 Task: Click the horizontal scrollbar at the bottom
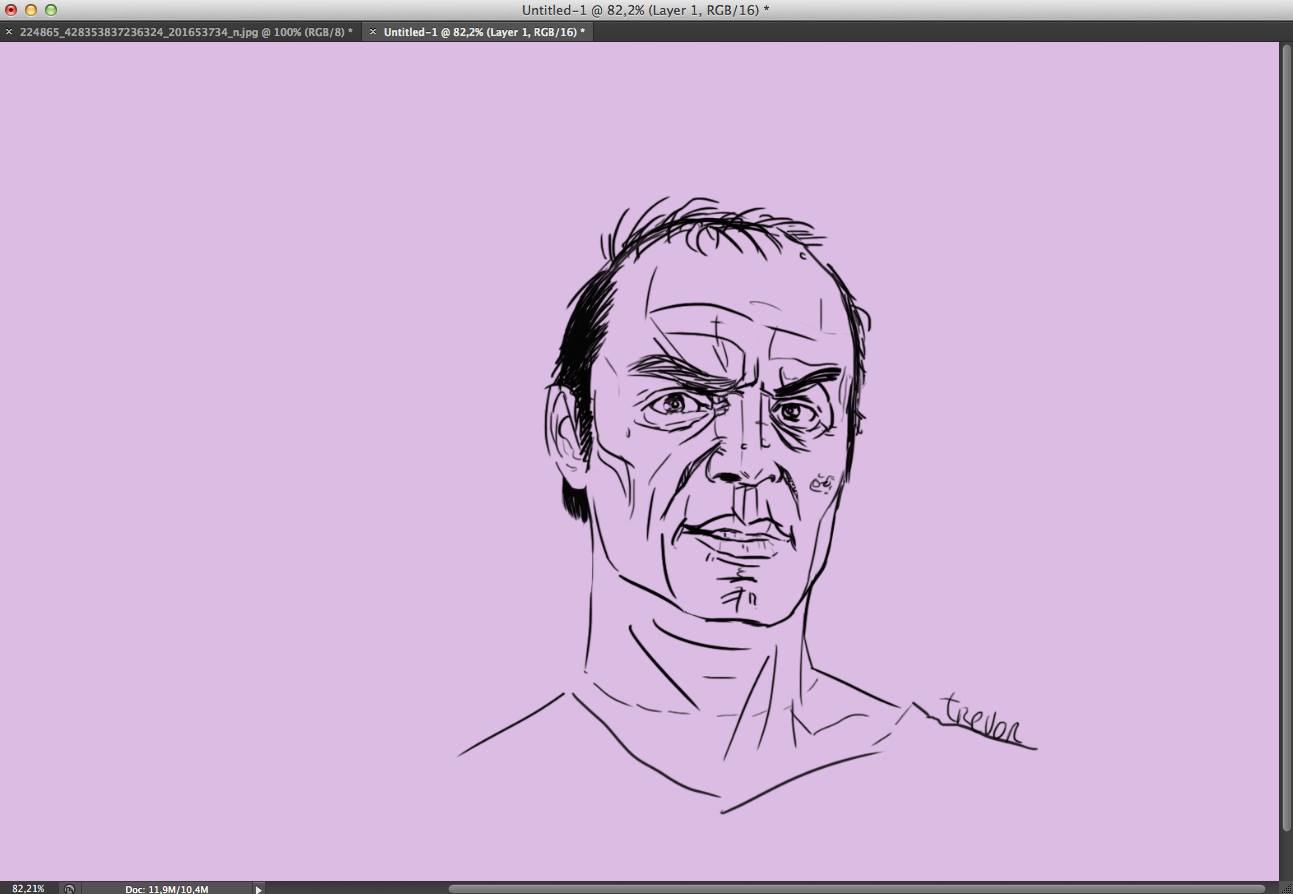coord(857,888)
